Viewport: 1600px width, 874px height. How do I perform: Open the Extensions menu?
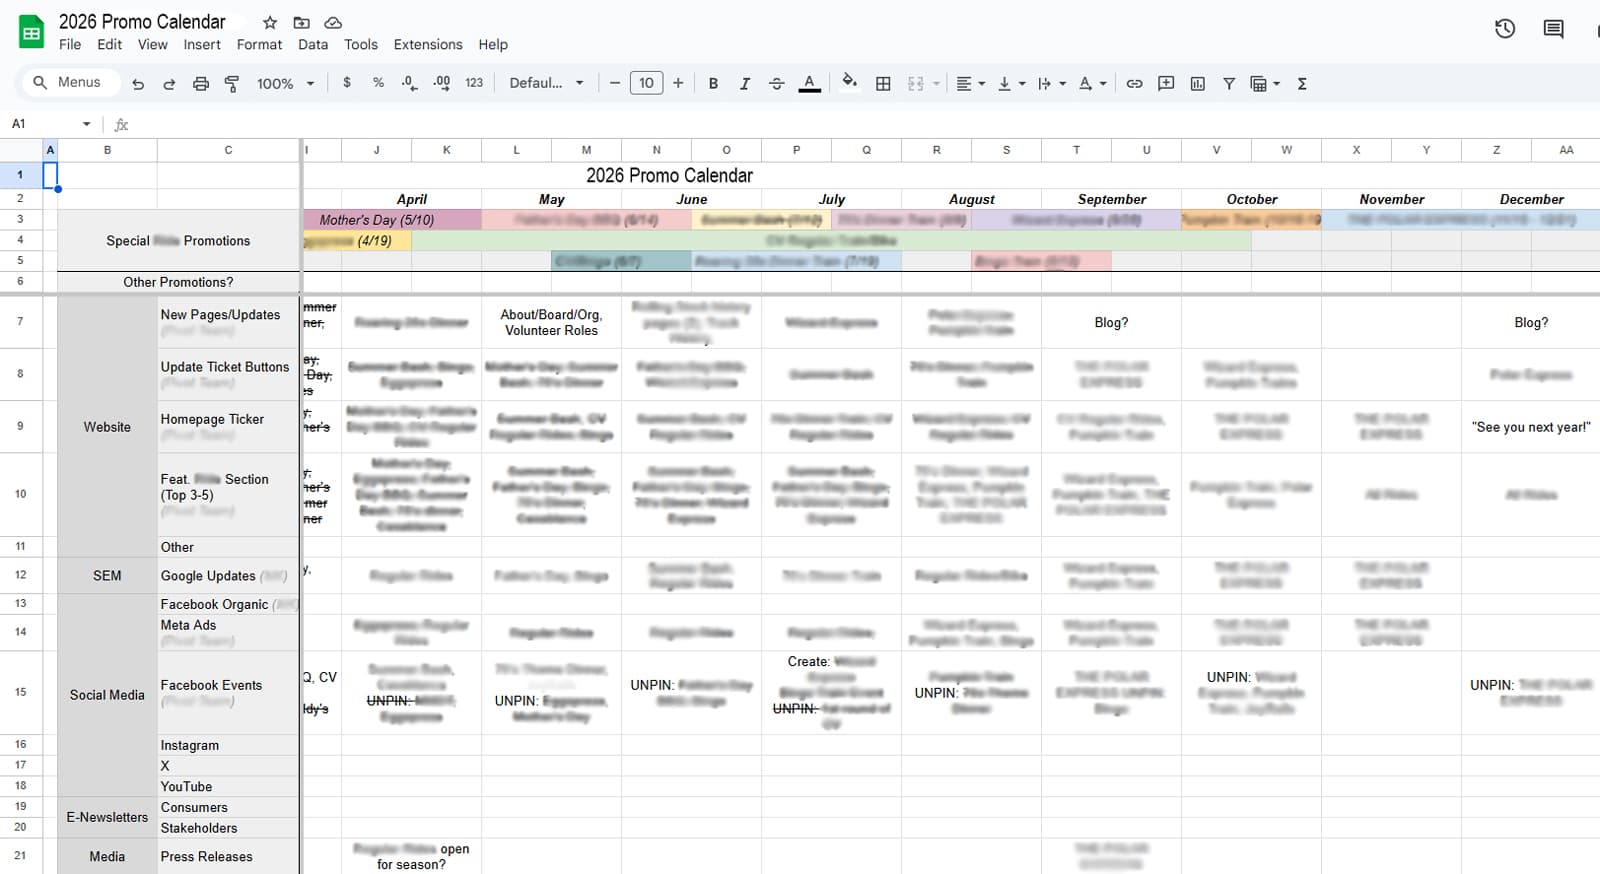pos(428,45)
